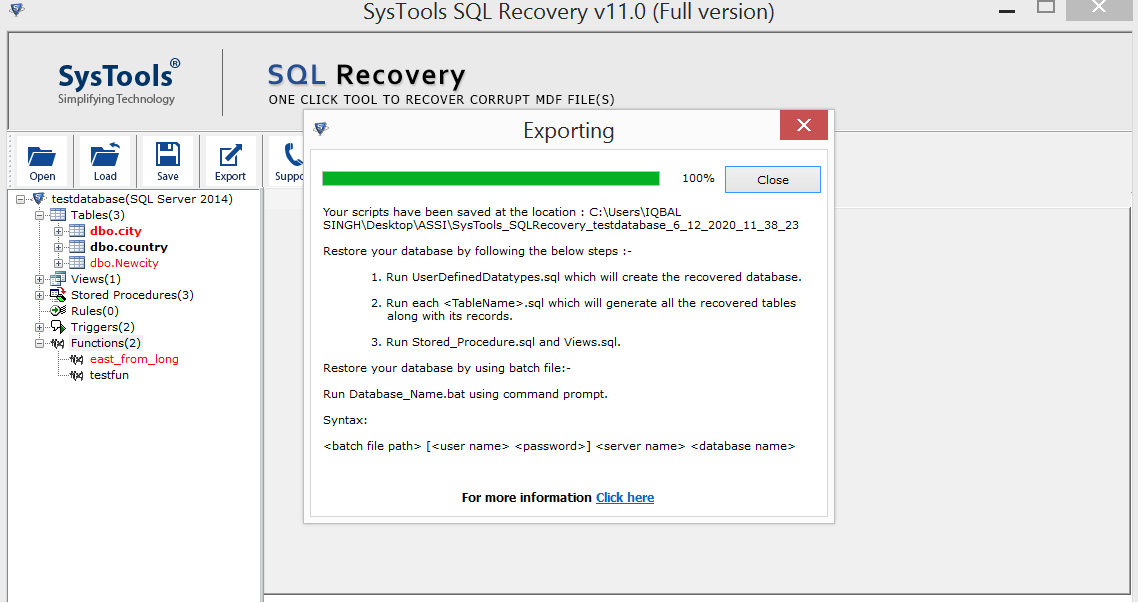Expand the Views(1) node
Screen dimensions: 1138x603
click(40, 279)
